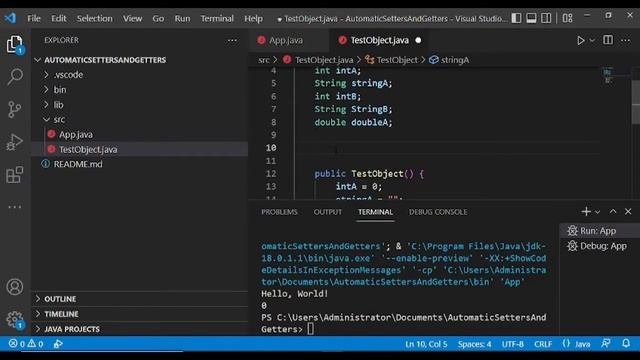The width and height of the screenshot is (640, 360).
Task: Maximize the panel size with chevron
Action: click(x=613, y=211)
